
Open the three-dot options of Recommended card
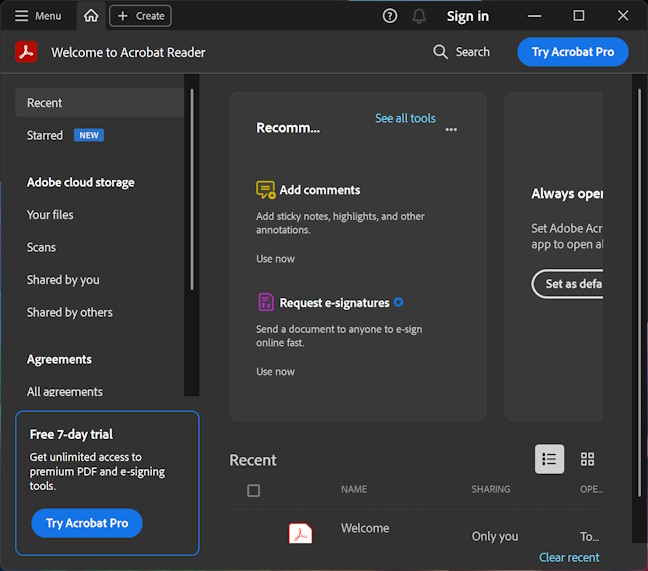click(451, 130)
